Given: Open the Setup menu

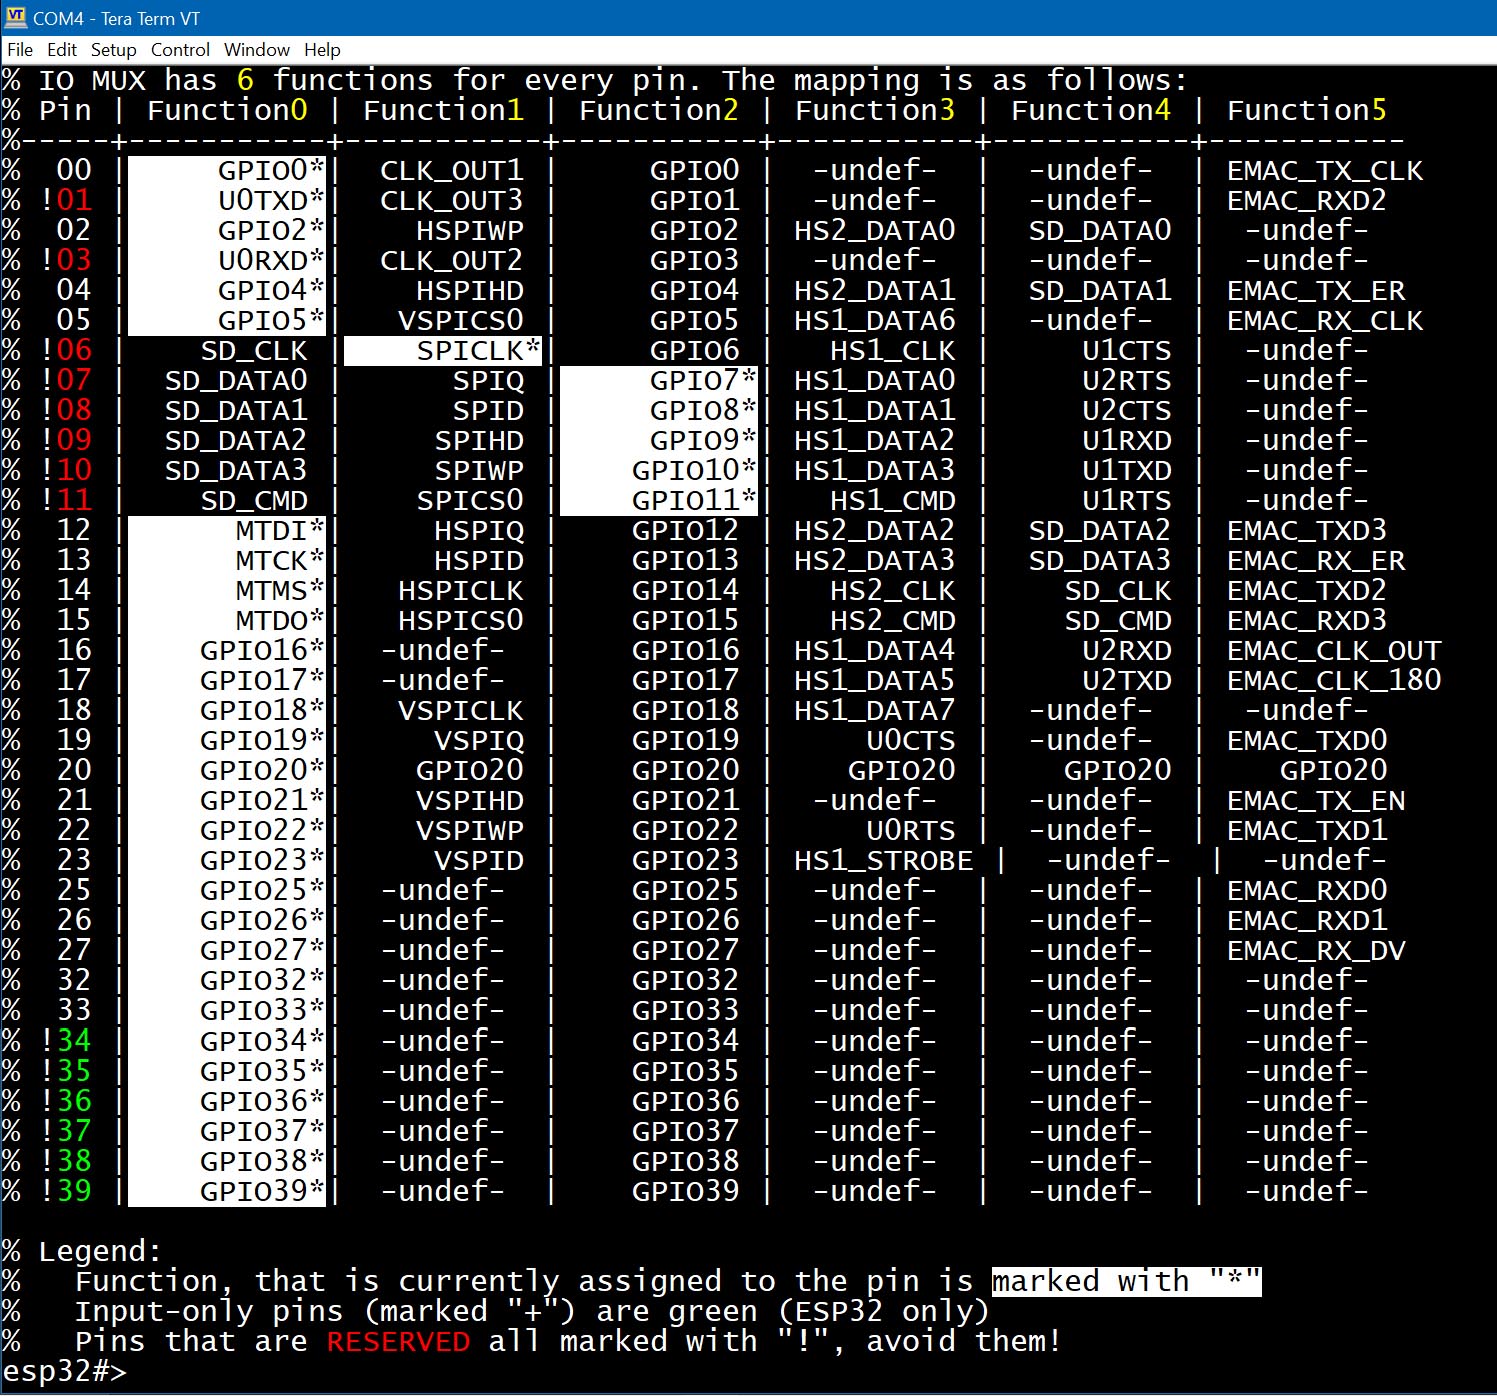Looking at the screenshot, I should click(x=113, y=50).
